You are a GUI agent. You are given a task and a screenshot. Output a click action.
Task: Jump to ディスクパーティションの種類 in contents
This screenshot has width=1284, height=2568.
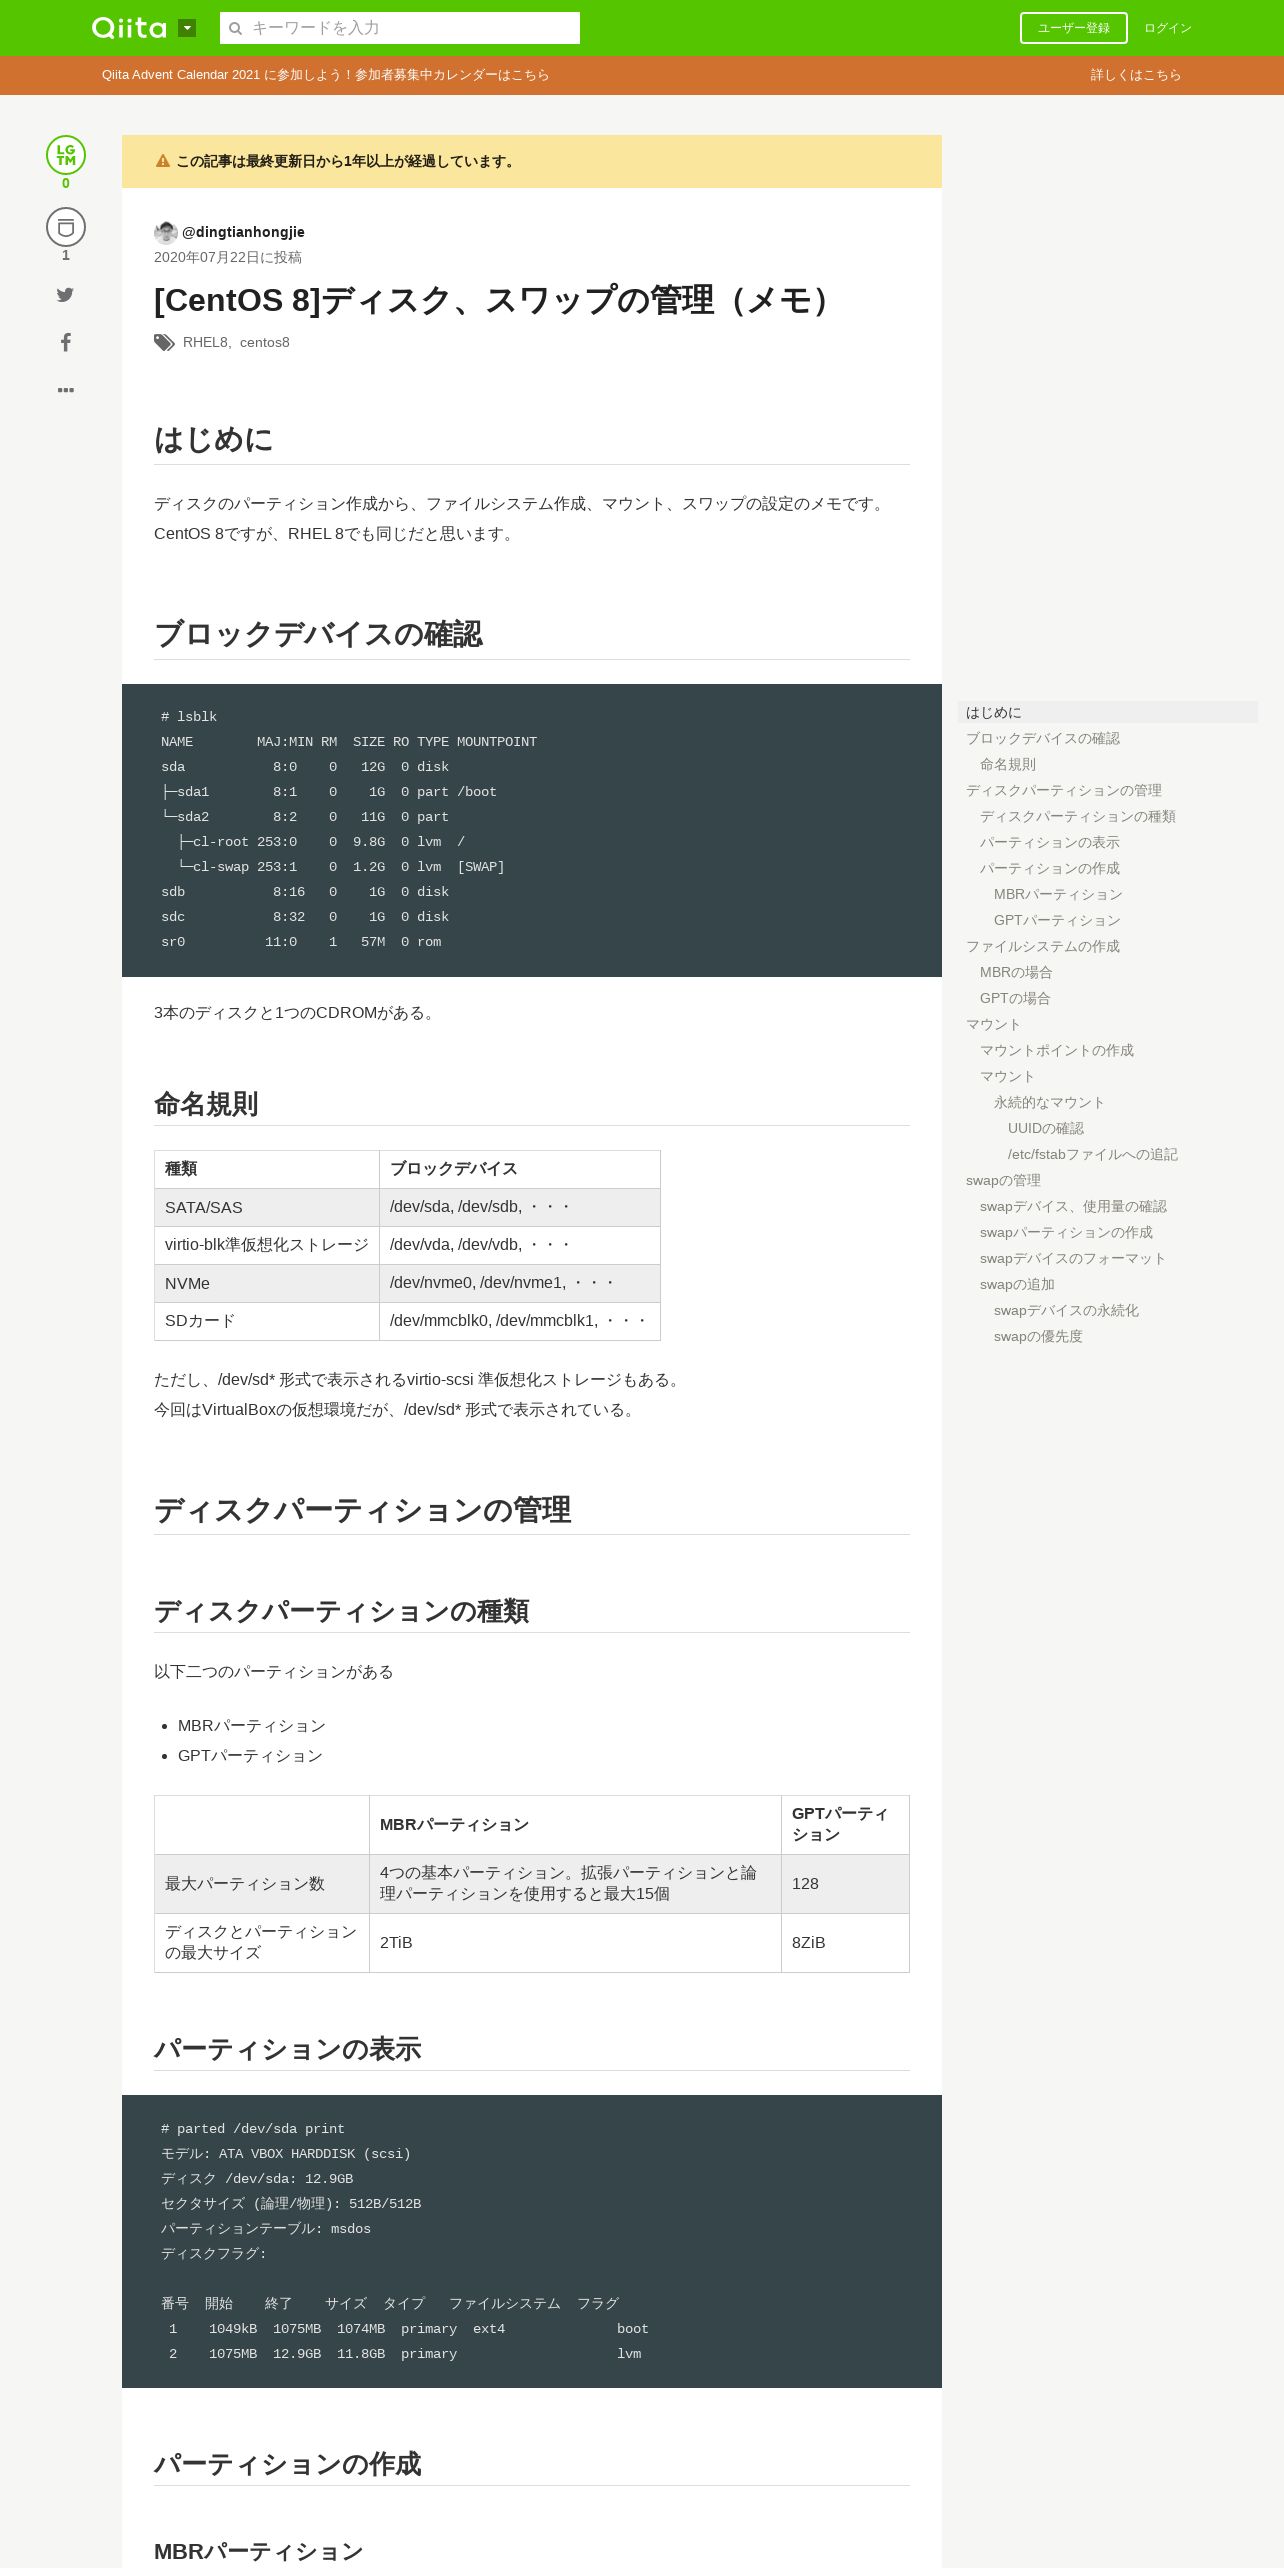(1078, 816)
